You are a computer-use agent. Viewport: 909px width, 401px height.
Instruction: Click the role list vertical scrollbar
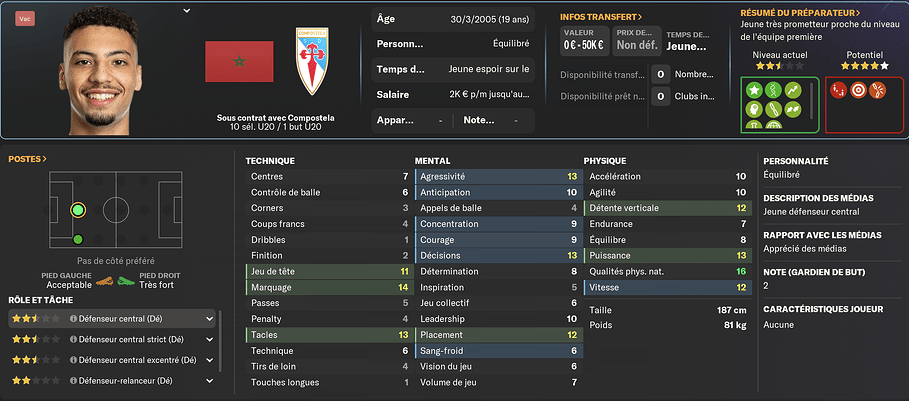click(220, 341)
